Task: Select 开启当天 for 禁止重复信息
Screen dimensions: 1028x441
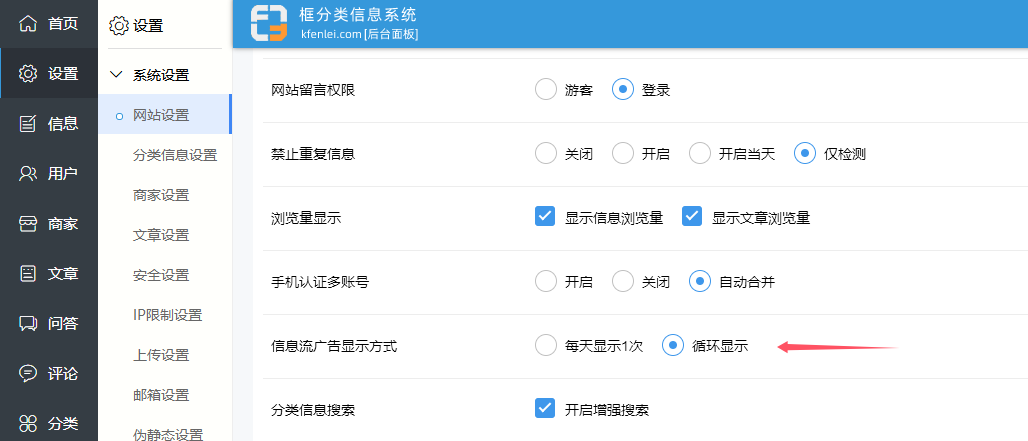Action: (x=699, y=153)
